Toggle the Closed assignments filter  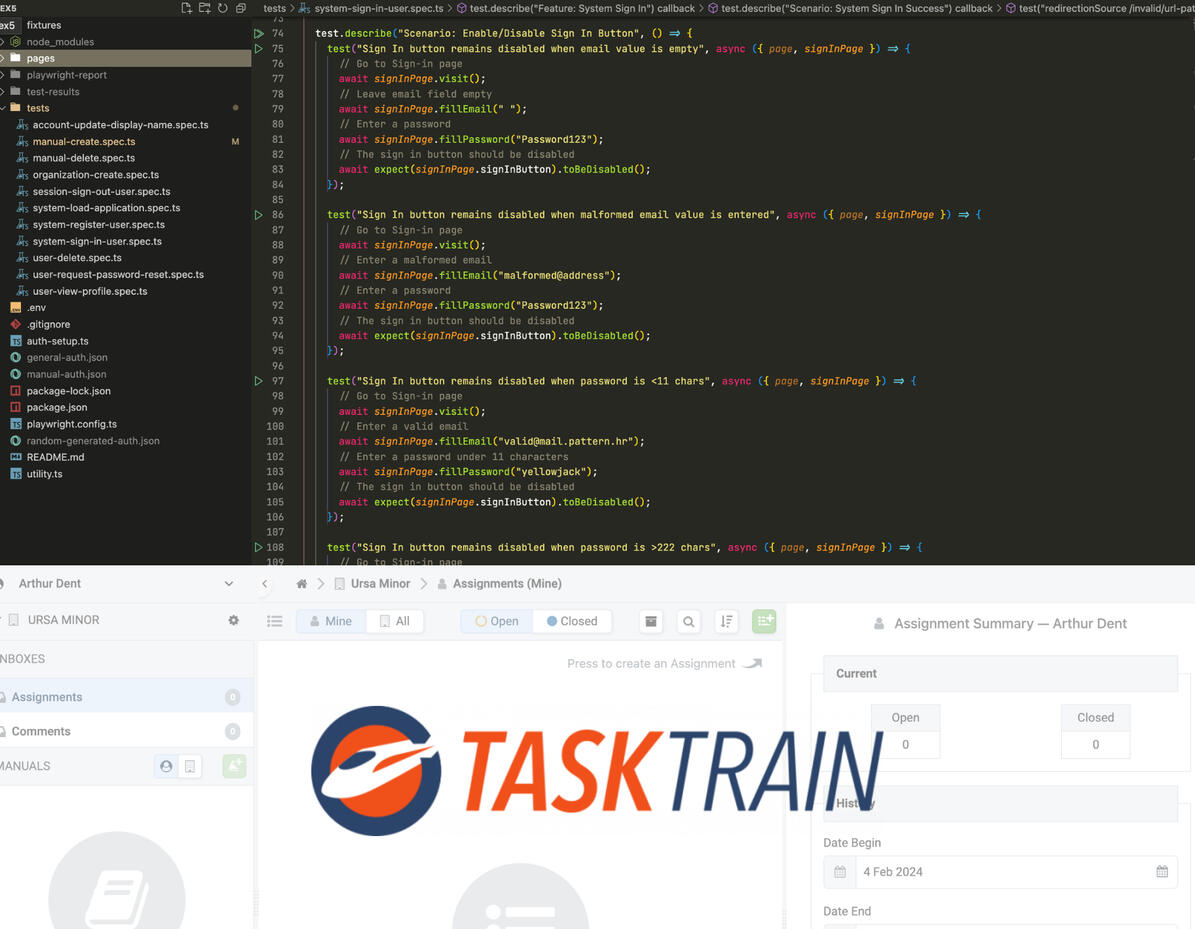(572, 622)
